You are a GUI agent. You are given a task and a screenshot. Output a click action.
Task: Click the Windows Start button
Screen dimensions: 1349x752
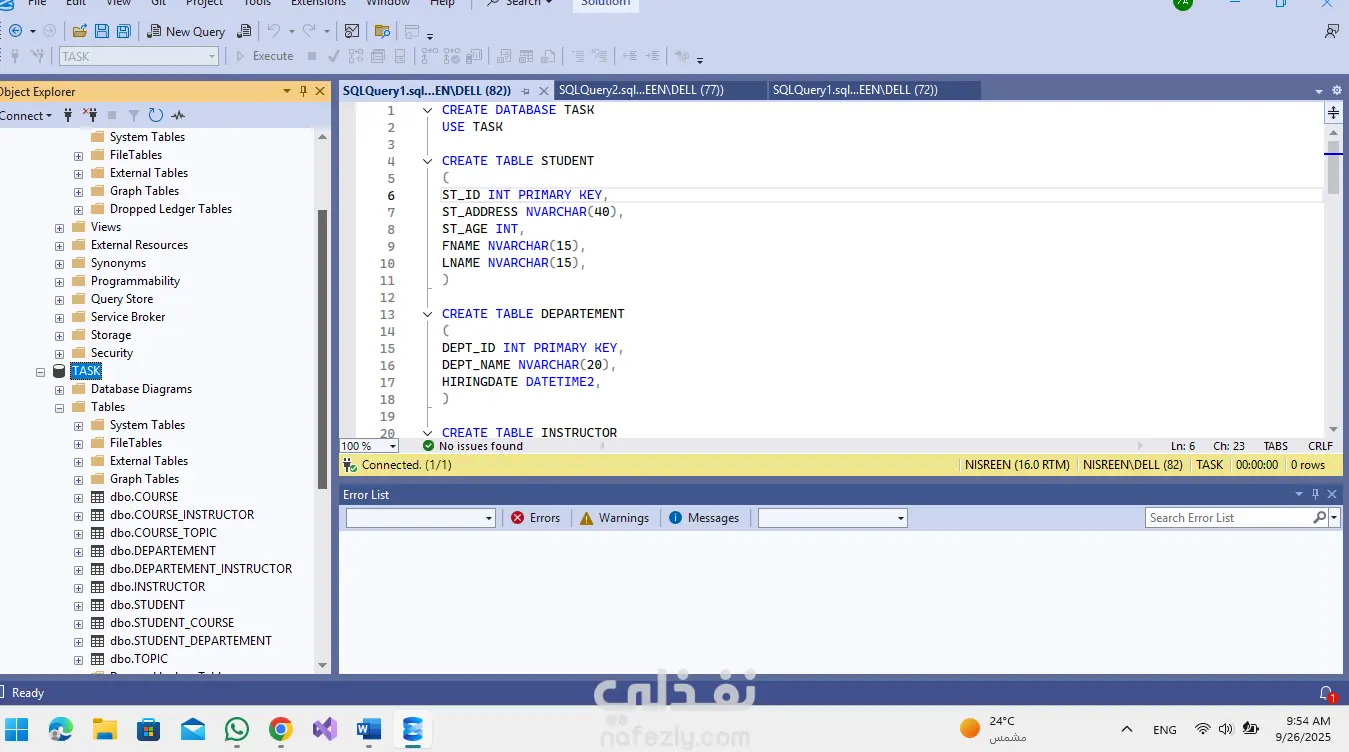[x=17, y=729]
